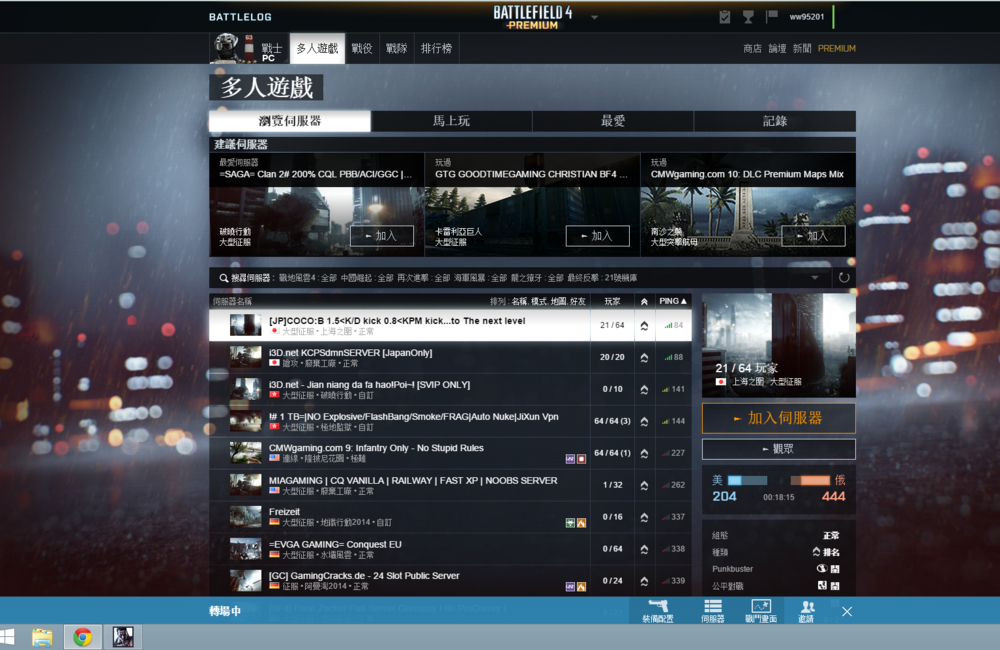Open the Battlefield game taskbar icon
Image resolution: width=1000 pixels, height=650 pixels.
(x=123, y=637)
